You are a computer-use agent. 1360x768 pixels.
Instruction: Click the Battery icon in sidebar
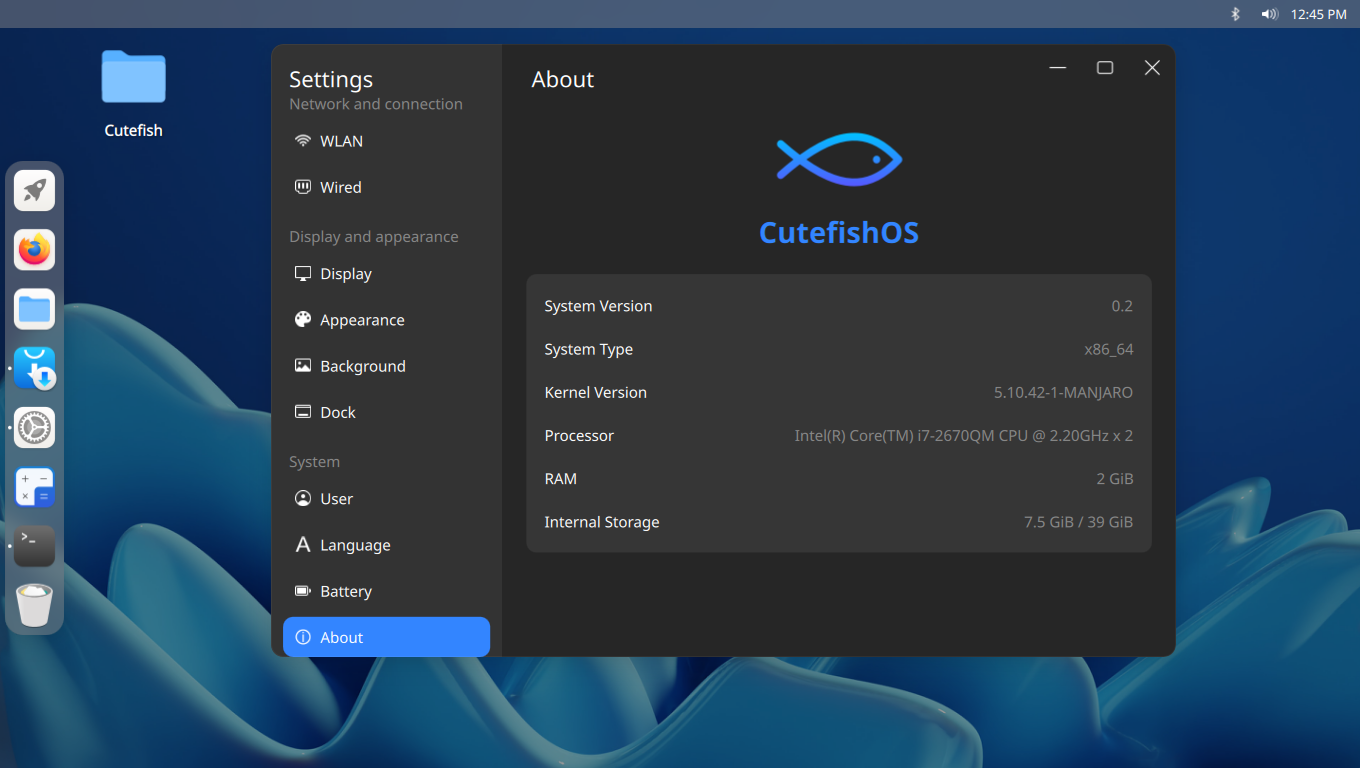[x=303, y=591]
